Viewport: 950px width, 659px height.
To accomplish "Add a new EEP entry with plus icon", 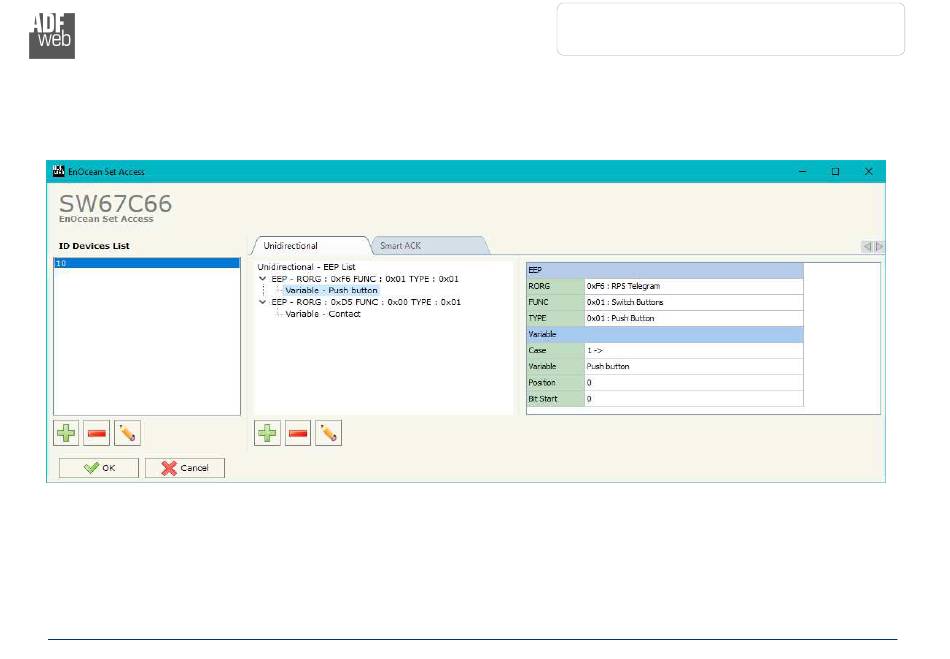I will point(267,433).
